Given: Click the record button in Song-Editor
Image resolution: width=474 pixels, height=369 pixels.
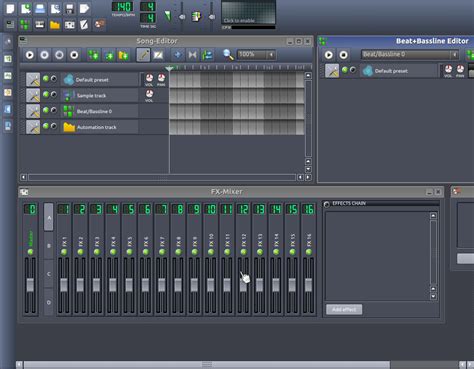Looking at the screenshot, I should click(44, 55).
